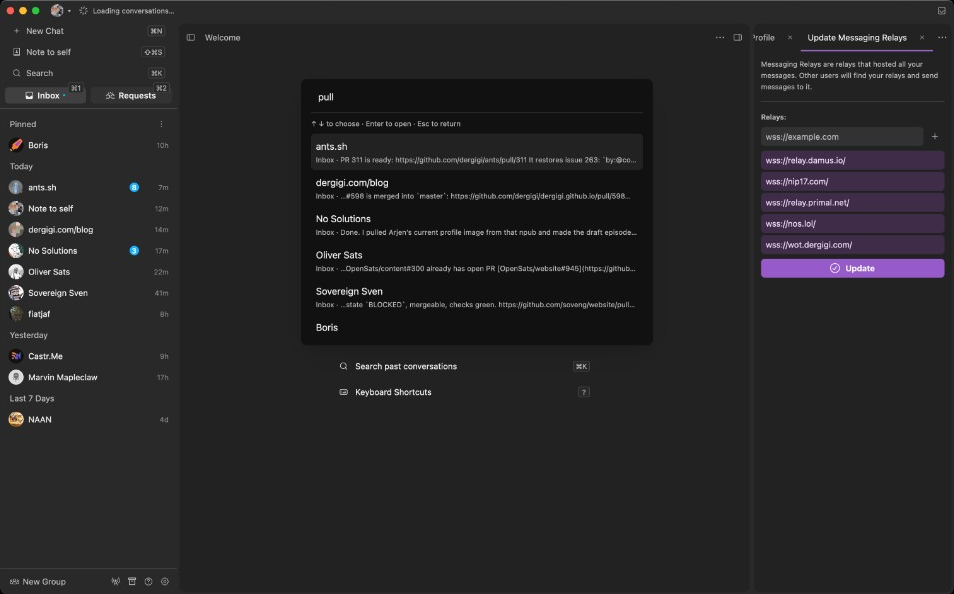The image size is (954, 594).
Task: Select the wss://relay.primal.net/ relay
Action: [x=852, y=203]
